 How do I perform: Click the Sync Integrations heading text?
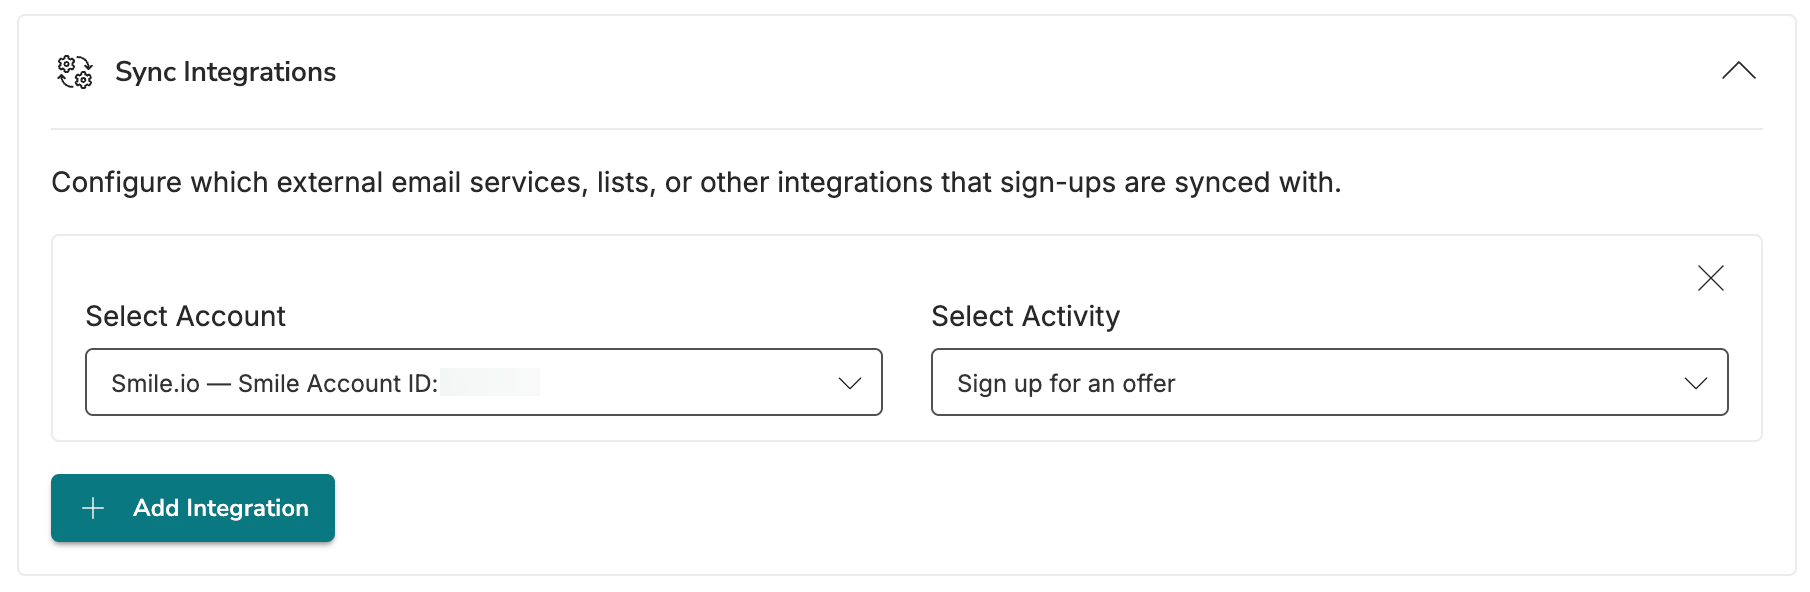[225, 72]
